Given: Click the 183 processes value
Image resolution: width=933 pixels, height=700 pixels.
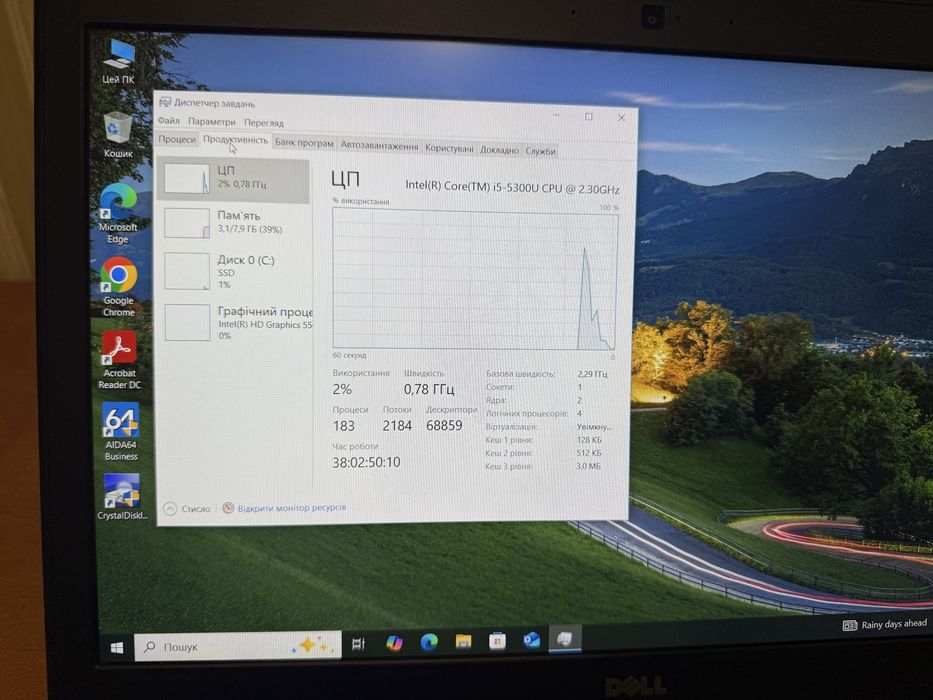Looking at the screenshot, I should point(343,426).
